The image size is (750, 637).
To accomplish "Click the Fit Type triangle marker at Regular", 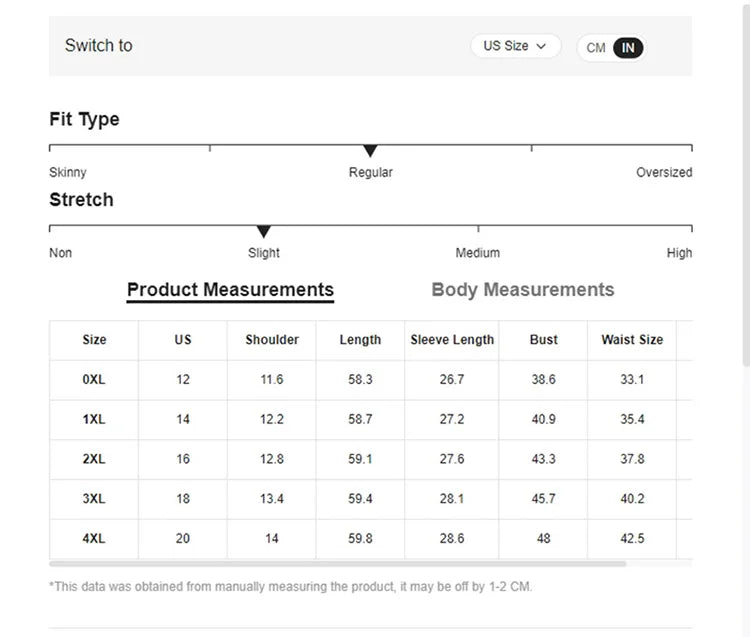I will (370, 151).
